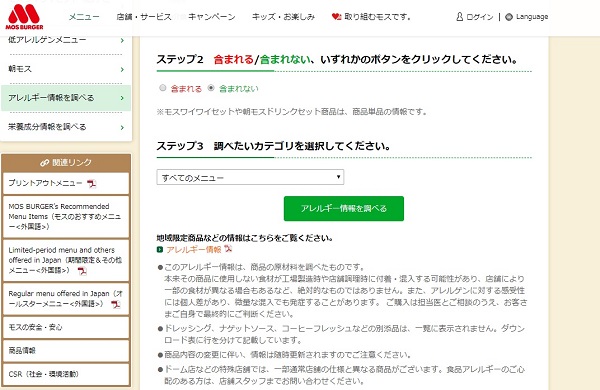Open the メニュー navigation item
Image resolution: width=600 pixels, height=390 pixels.
coord(84,17)
